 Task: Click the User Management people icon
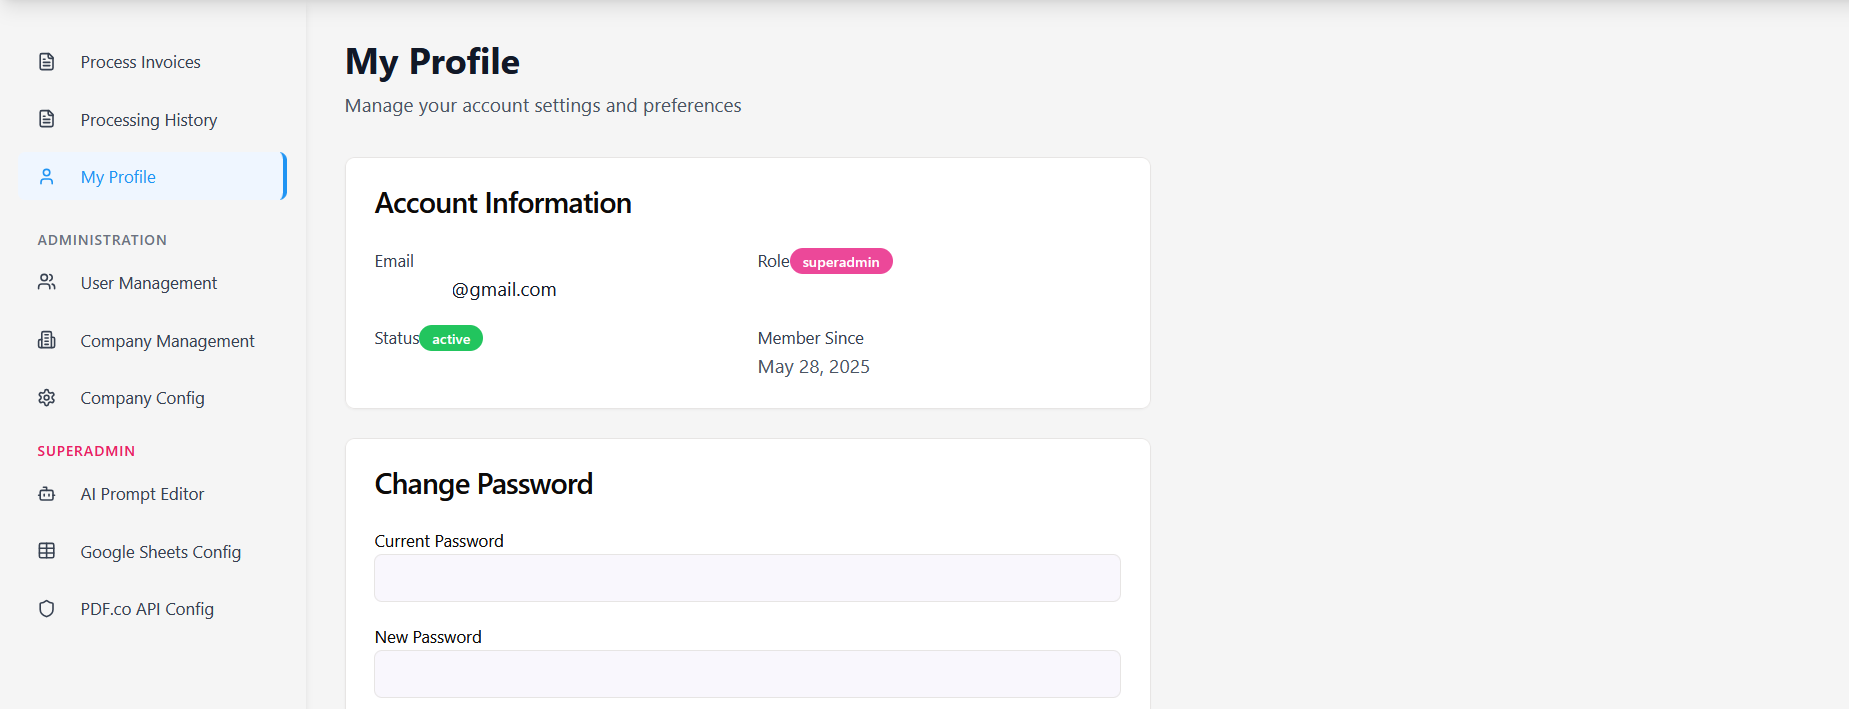click(x=47, y=282)
